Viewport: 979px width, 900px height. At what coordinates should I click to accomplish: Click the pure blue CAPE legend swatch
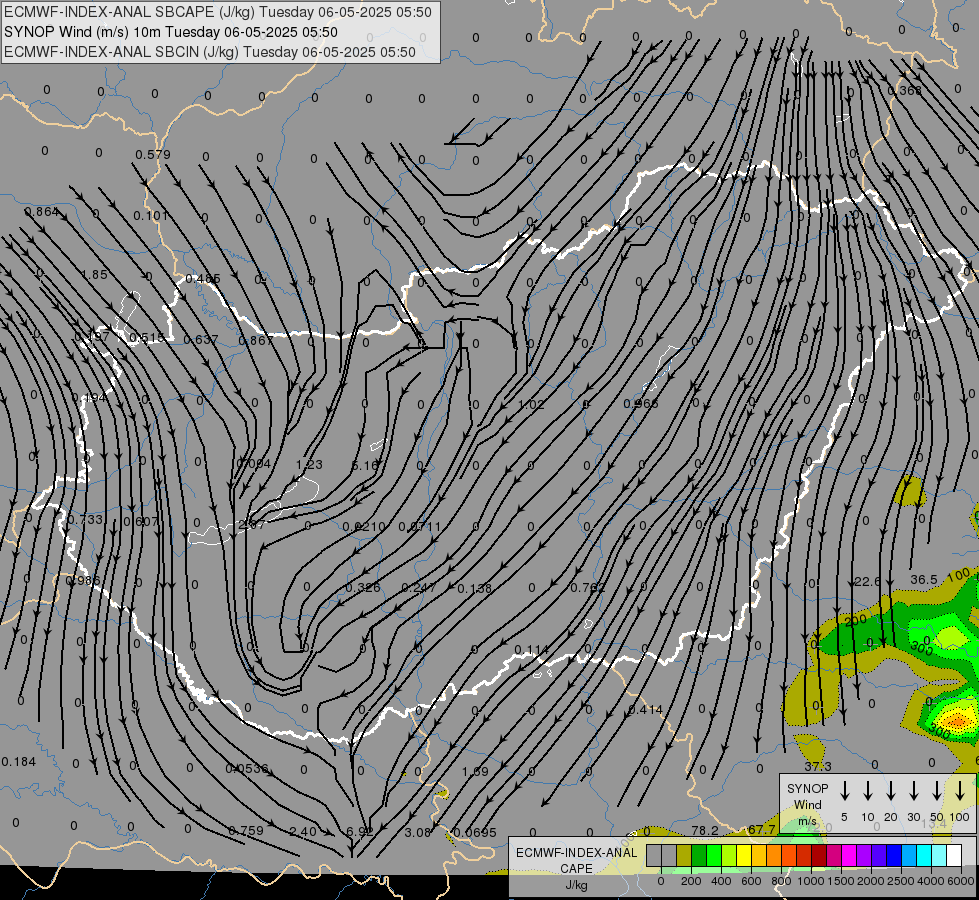pos(893,856)
